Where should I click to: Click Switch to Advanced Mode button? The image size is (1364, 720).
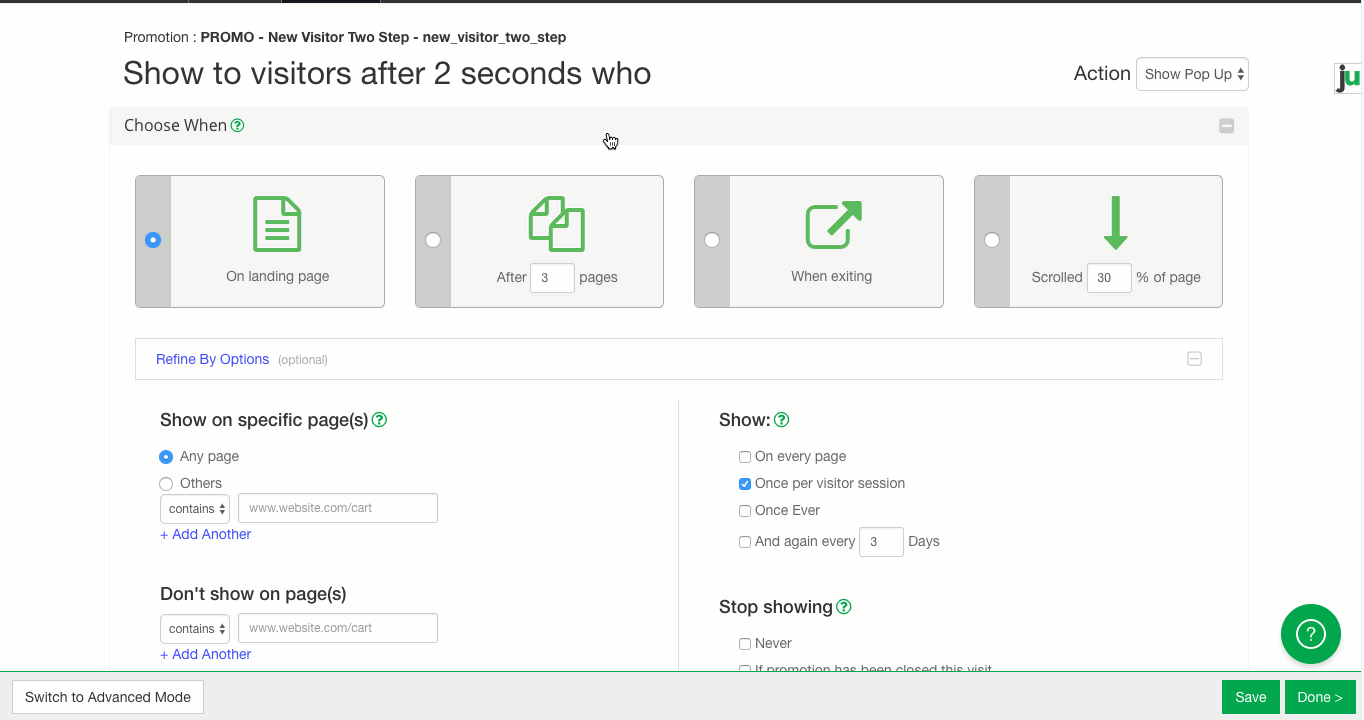(x=108, y=697)
